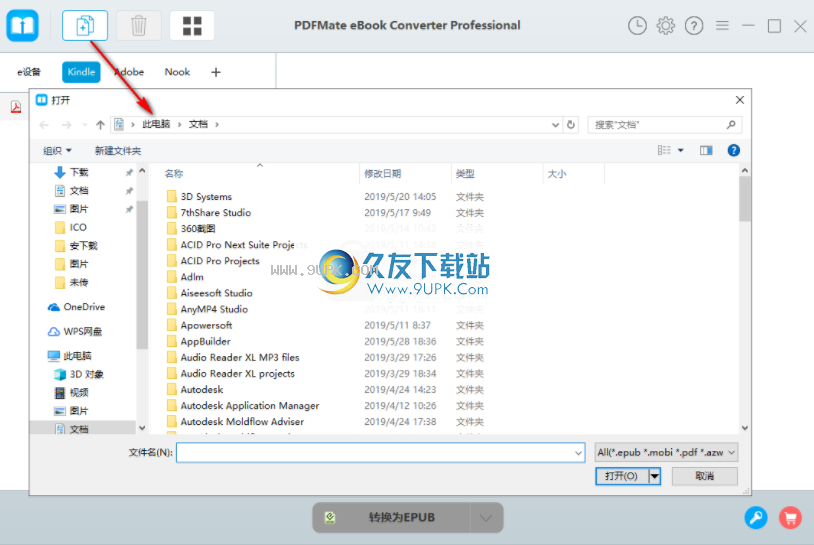The width and height of the screenshot is (814, 545).
Task: Click 新建文件夹 button
Action: [118, 151]
